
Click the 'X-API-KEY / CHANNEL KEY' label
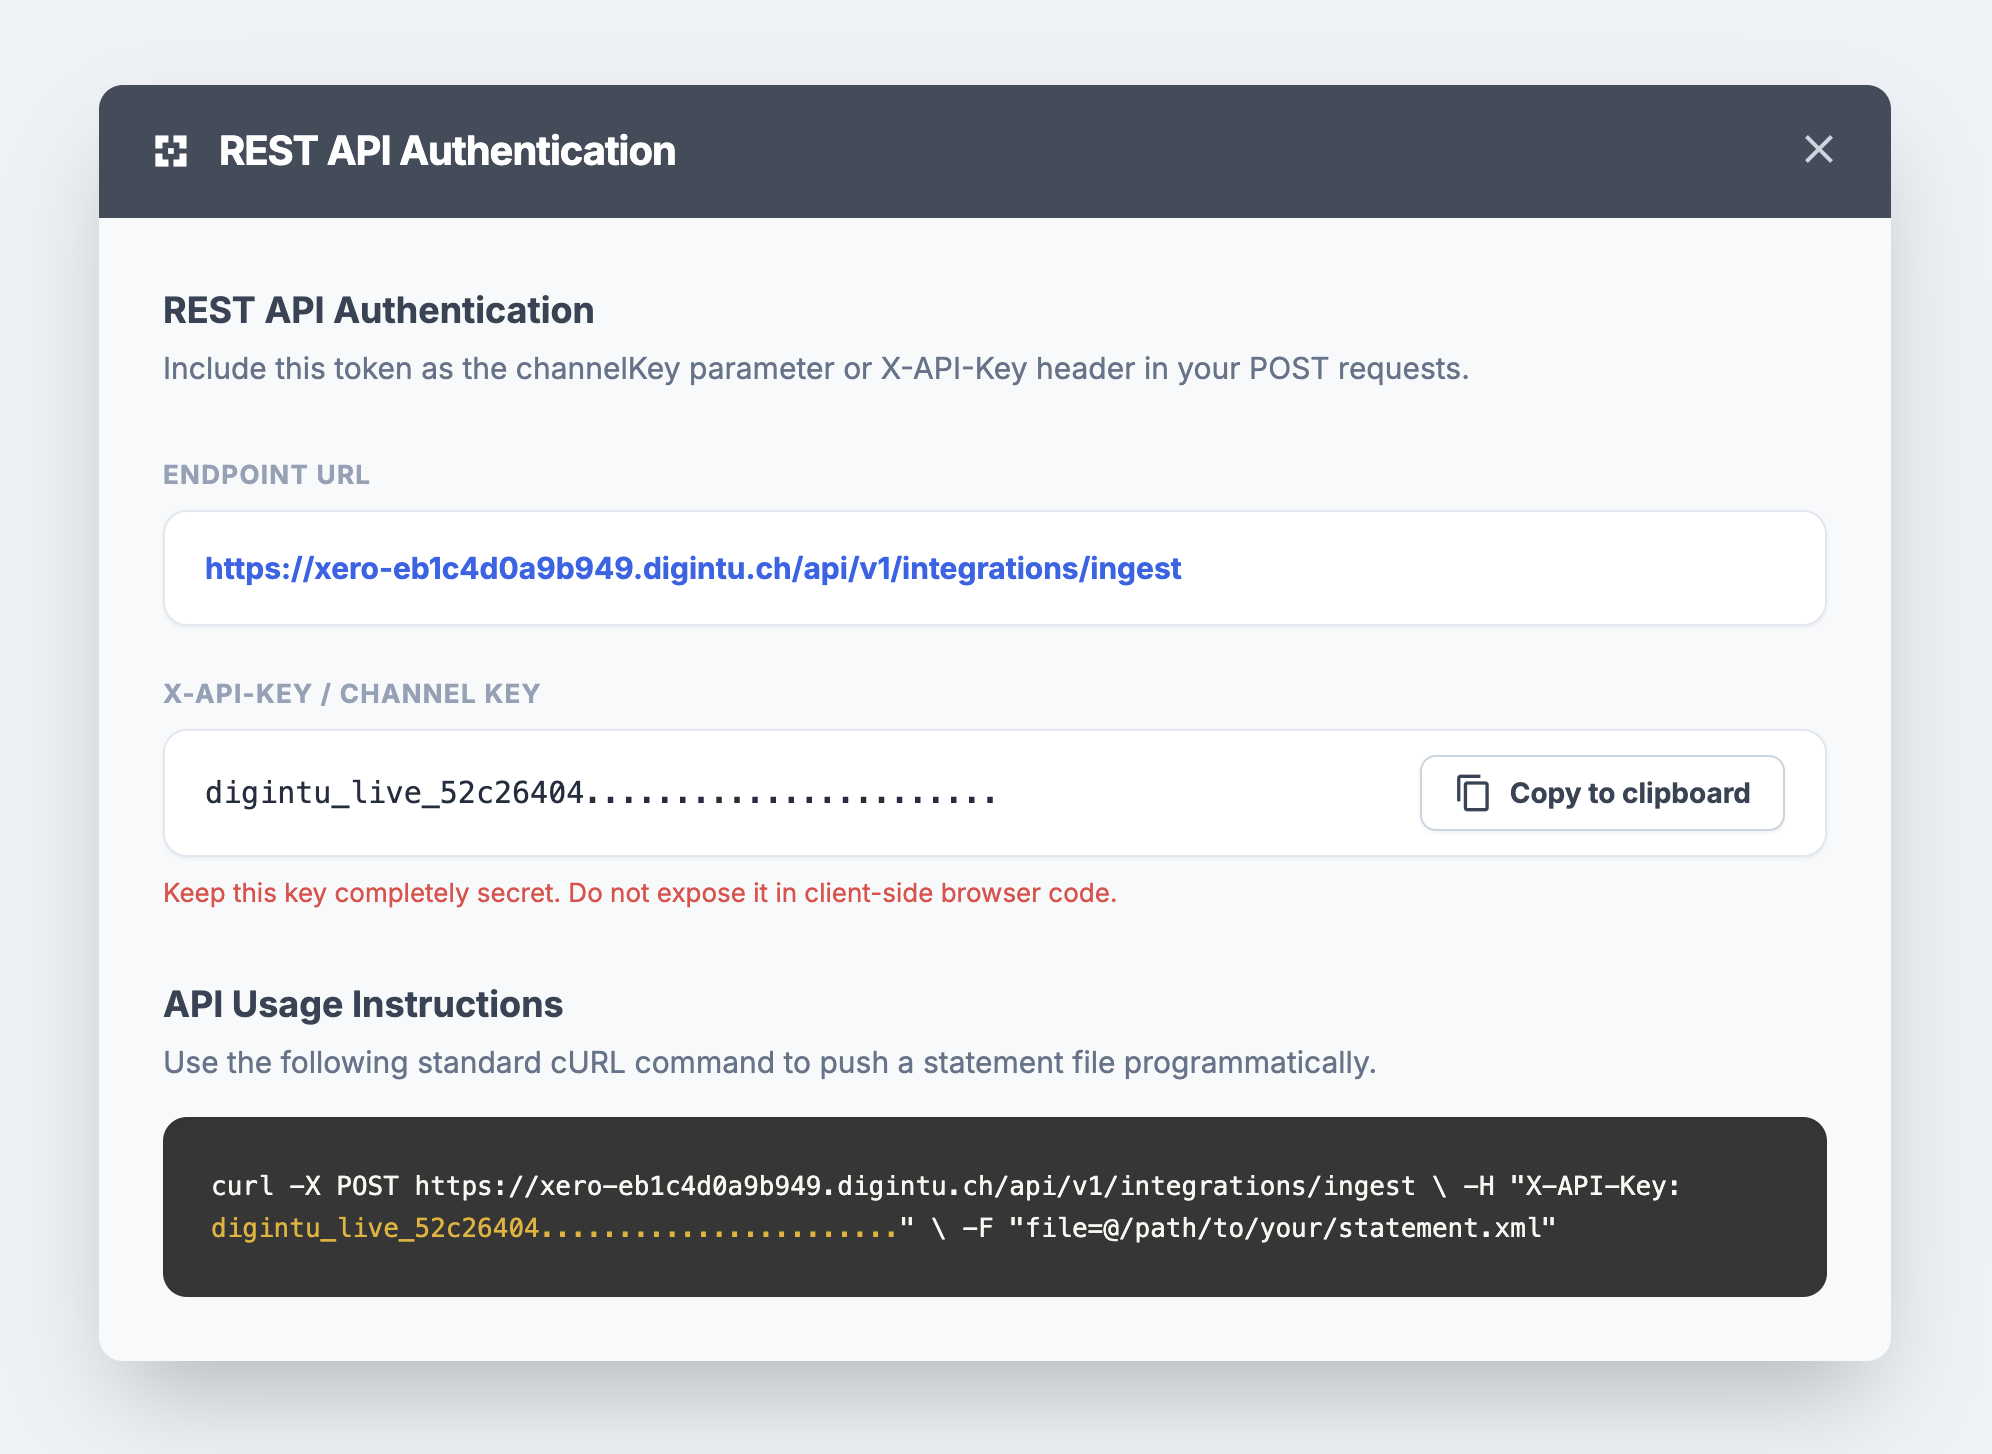point(352,694)
